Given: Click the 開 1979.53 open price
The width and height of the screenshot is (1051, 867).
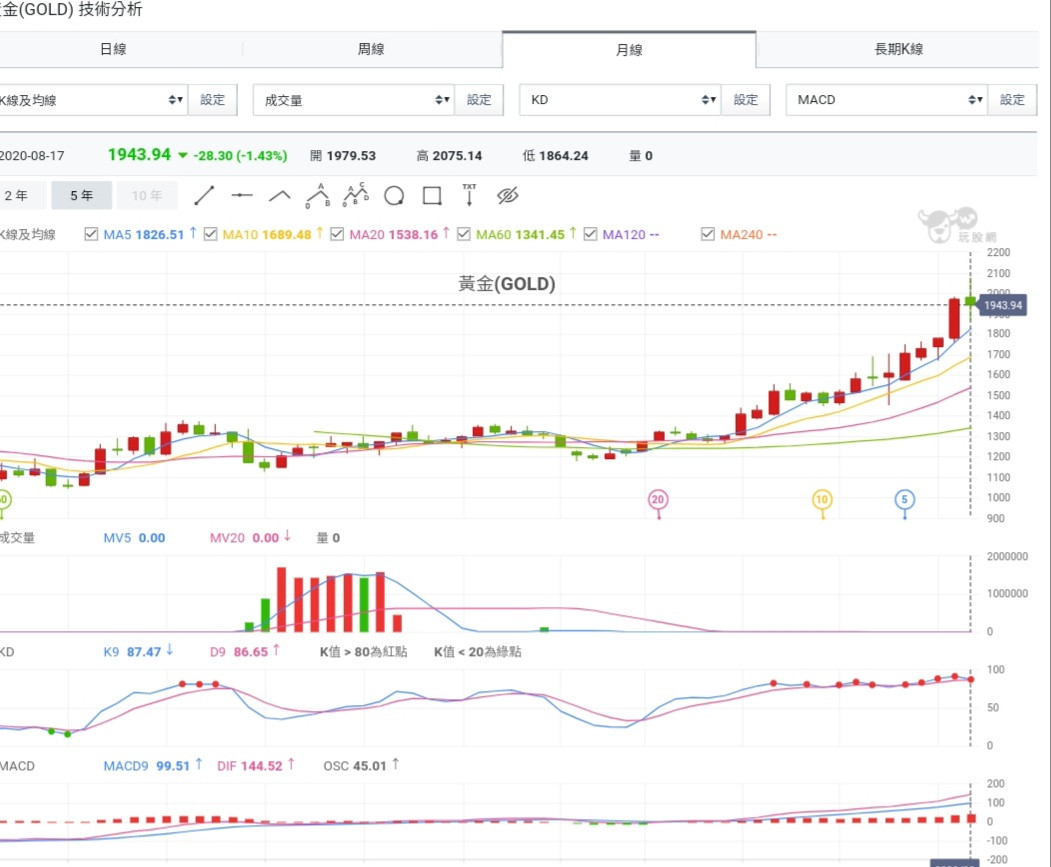Looking at the screenshot, I should pyautogui.click(x=343, y=156).
